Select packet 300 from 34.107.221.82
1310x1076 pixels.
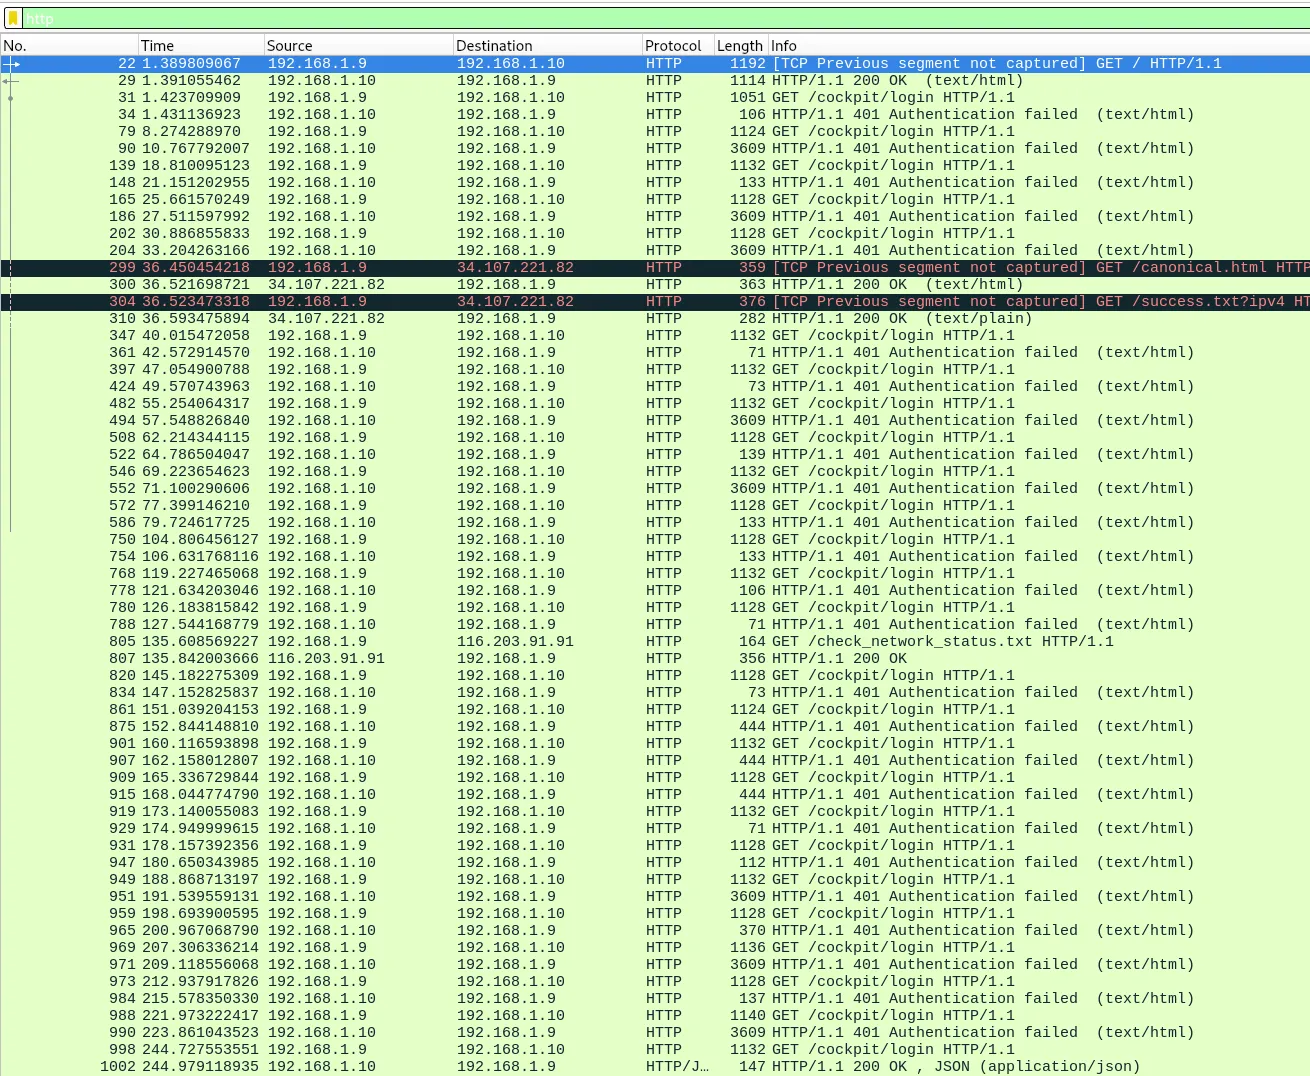coord(600,285)
